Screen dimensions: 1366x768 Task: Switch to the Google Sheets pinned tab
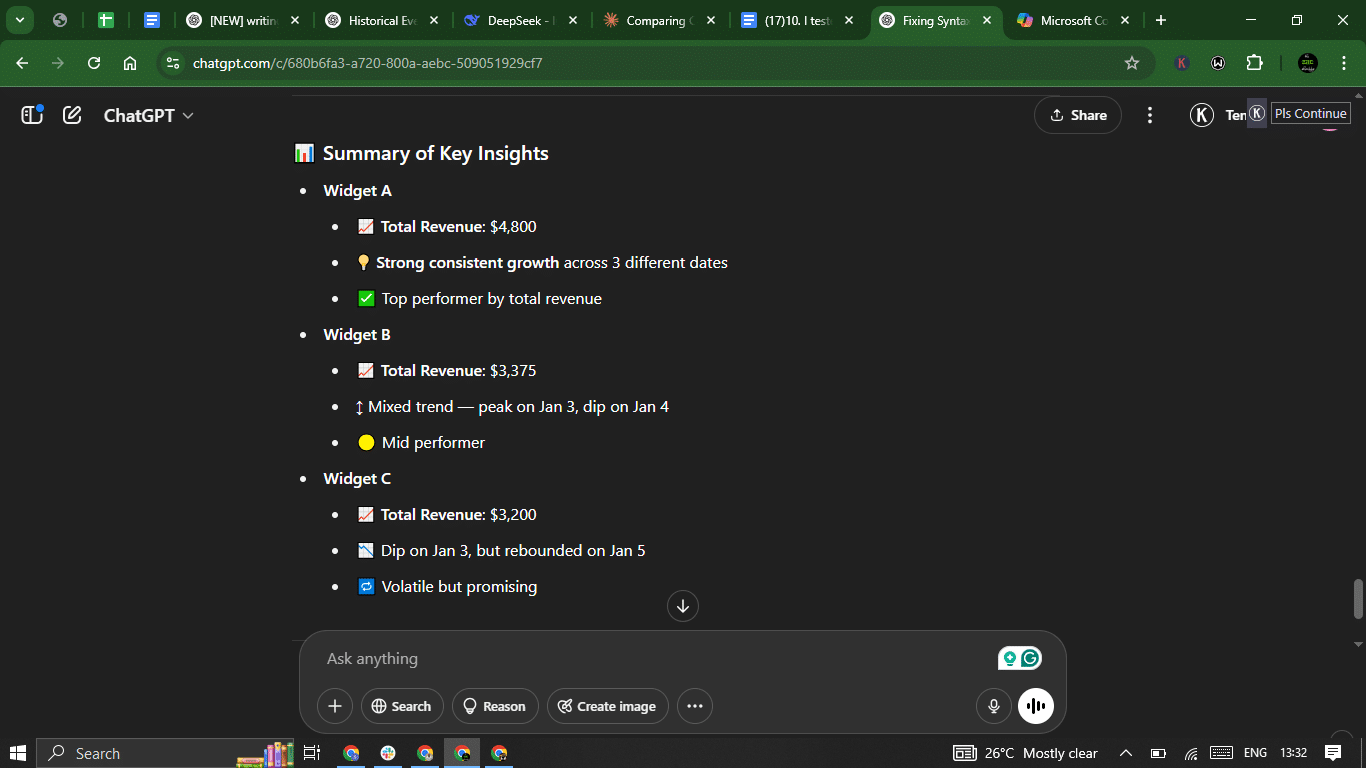click(106, 20)
